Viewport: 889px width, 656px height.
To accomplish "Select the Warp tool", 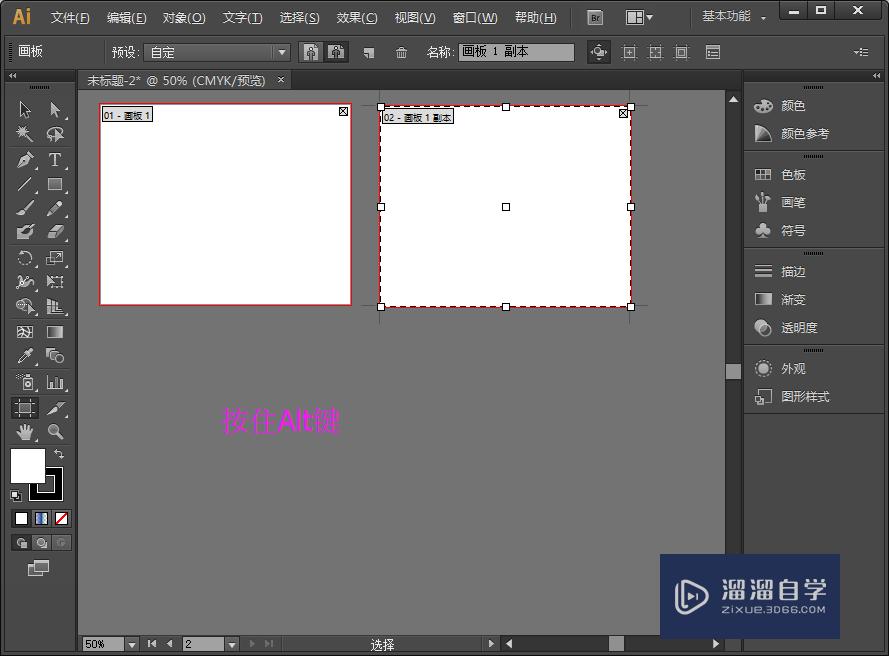I will pos(24,282).
